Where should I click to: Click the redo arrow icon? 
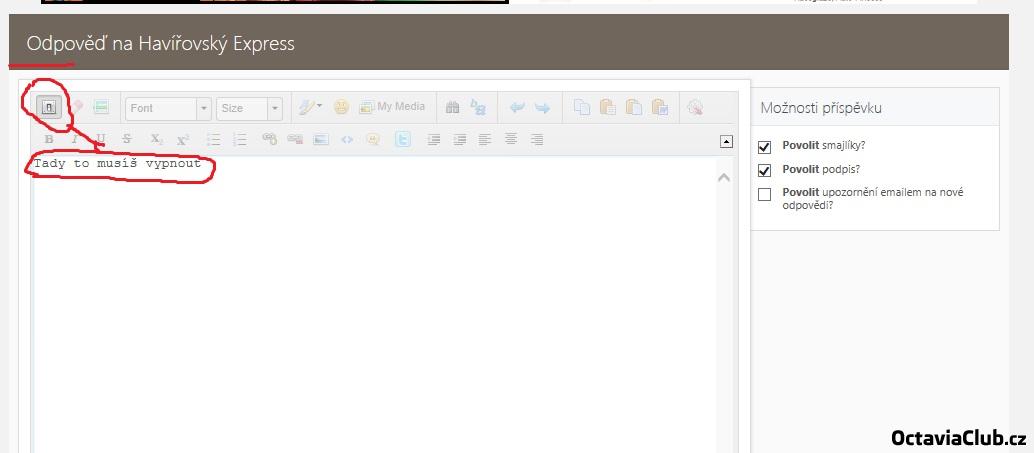tap(542, 108)
